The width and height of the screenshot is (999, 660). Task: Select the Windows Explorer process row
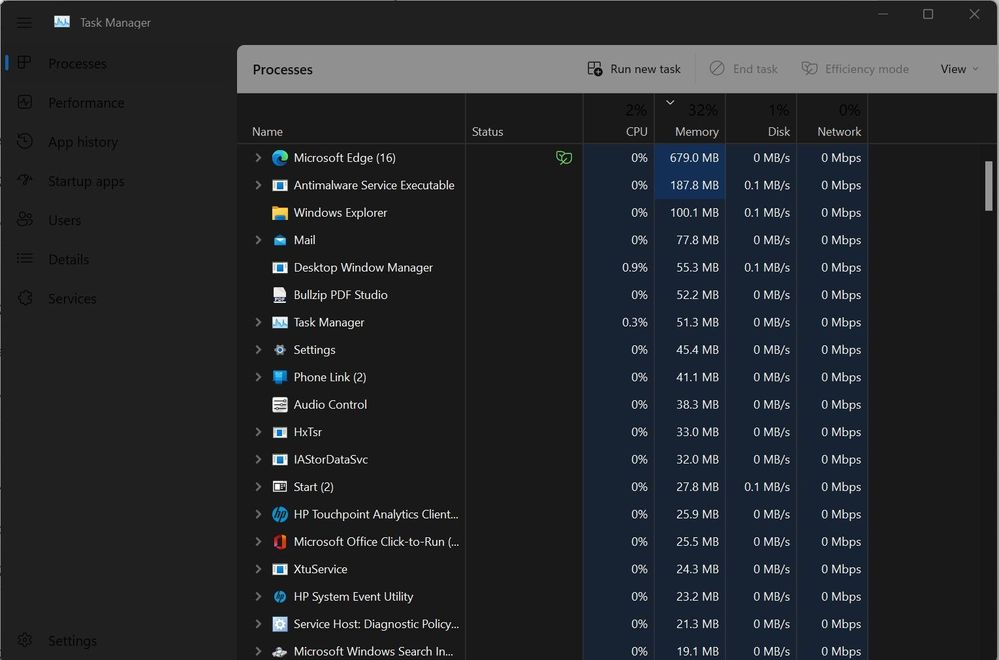point(340,213)
